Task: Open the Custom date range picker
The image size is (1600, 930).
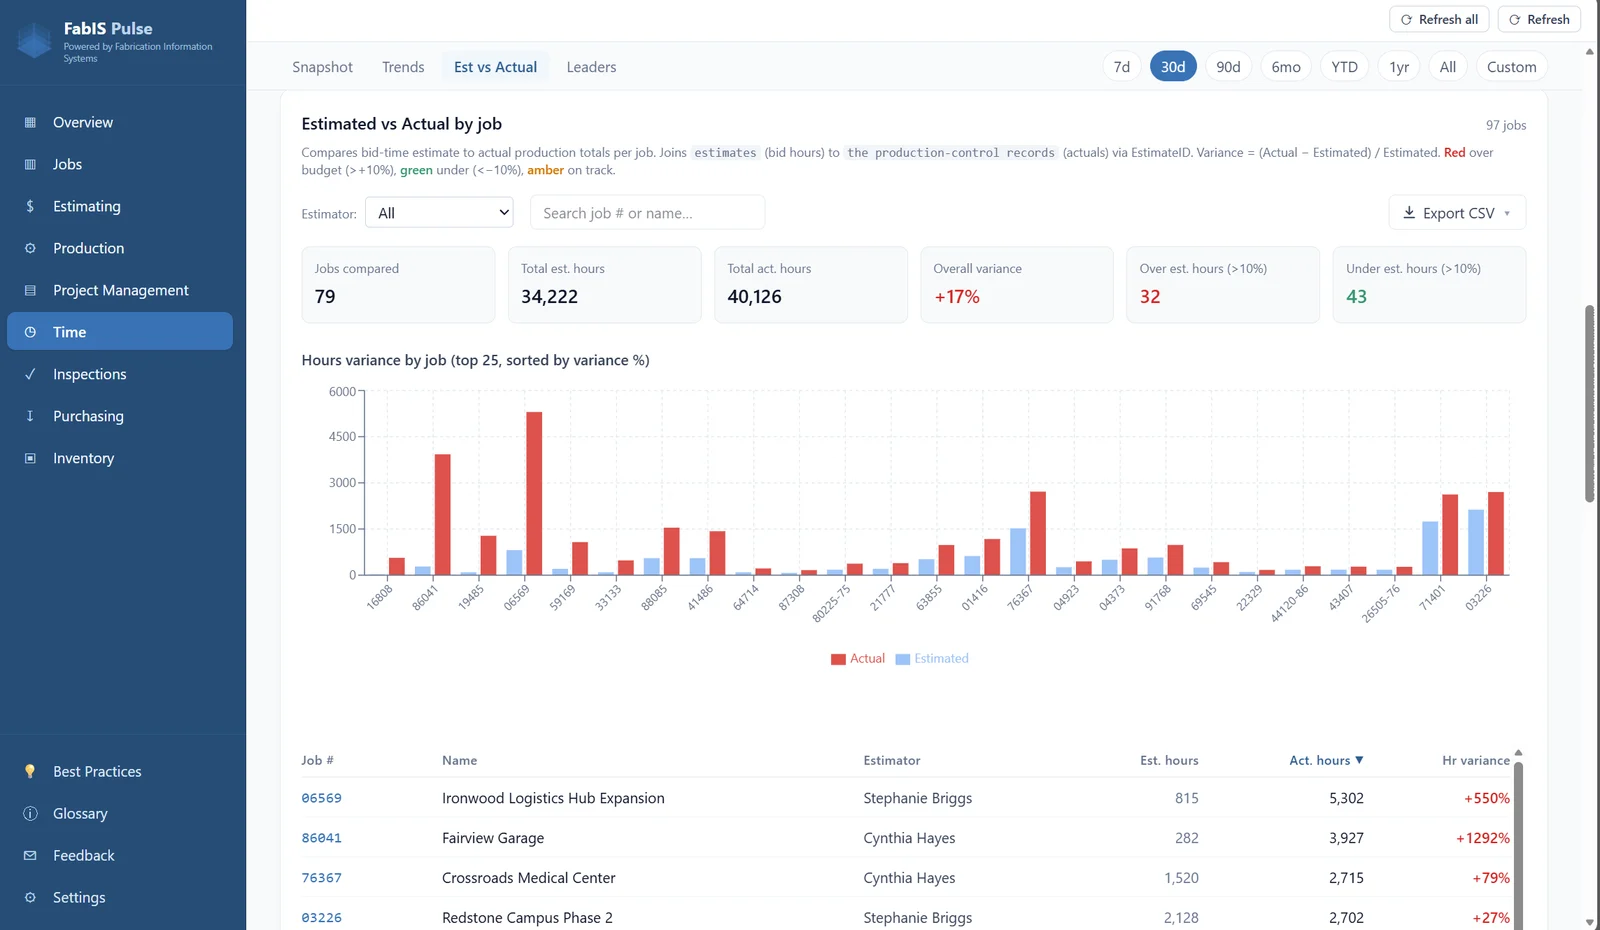Action: click(1511, 67)
